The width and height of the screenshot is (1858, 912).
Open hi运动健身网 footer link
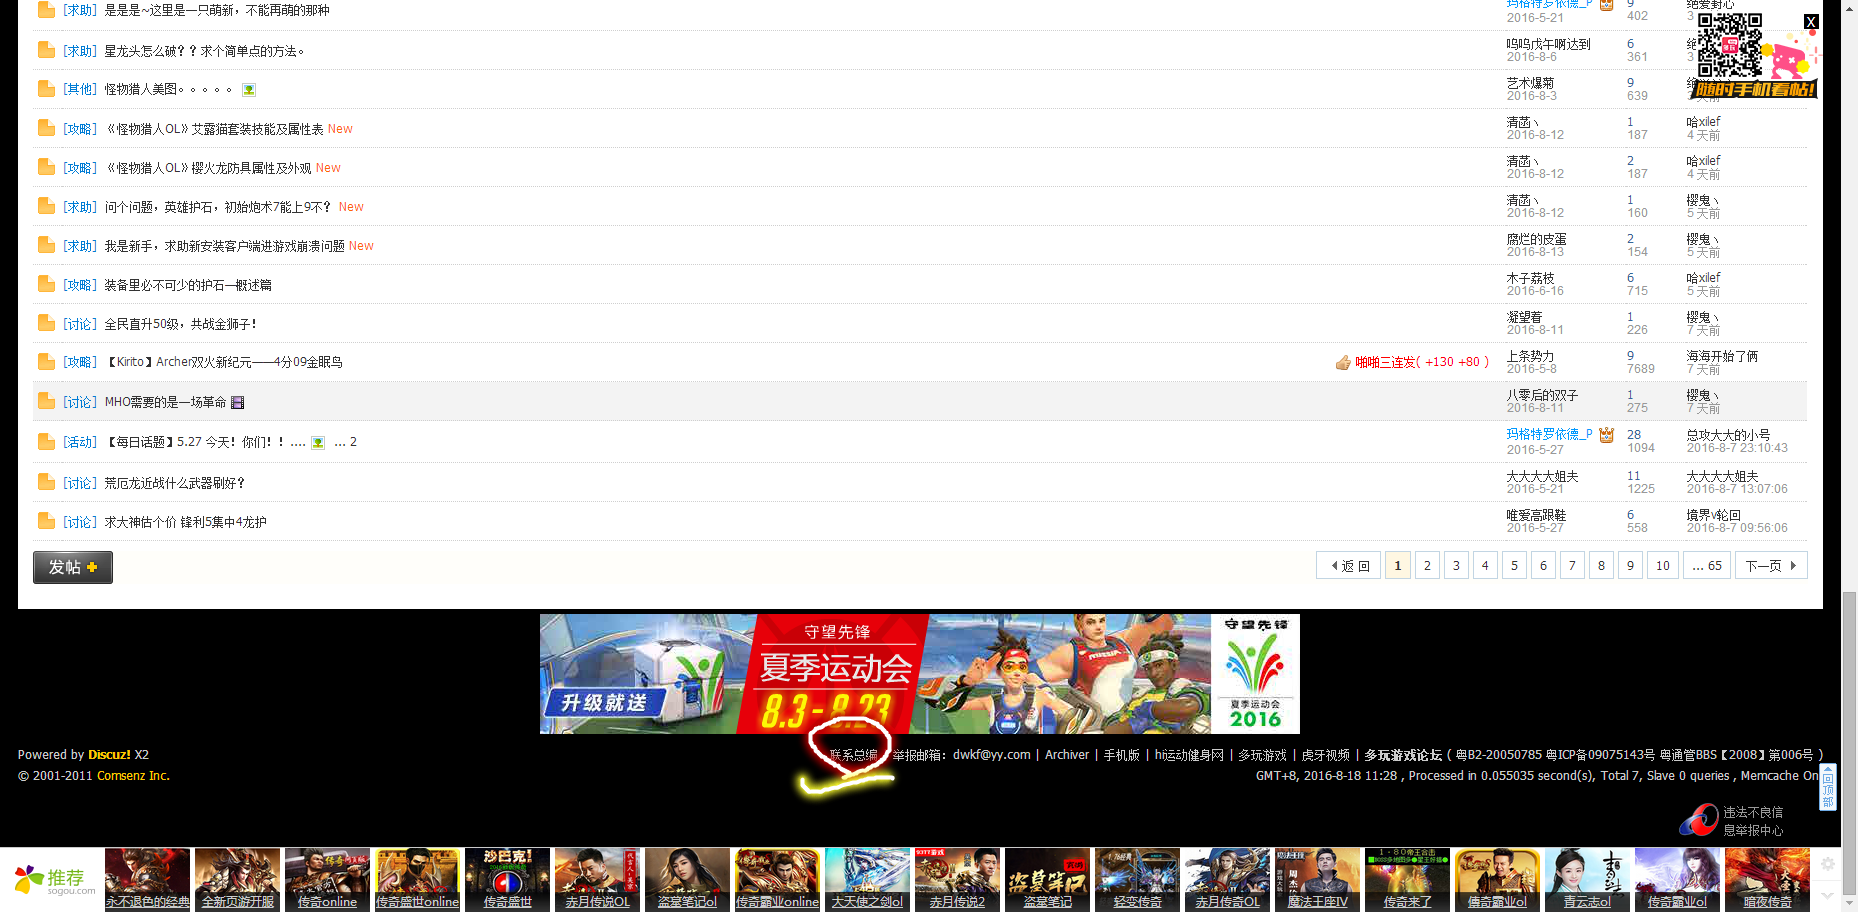pyautogui.click(x=1190, y=755)
